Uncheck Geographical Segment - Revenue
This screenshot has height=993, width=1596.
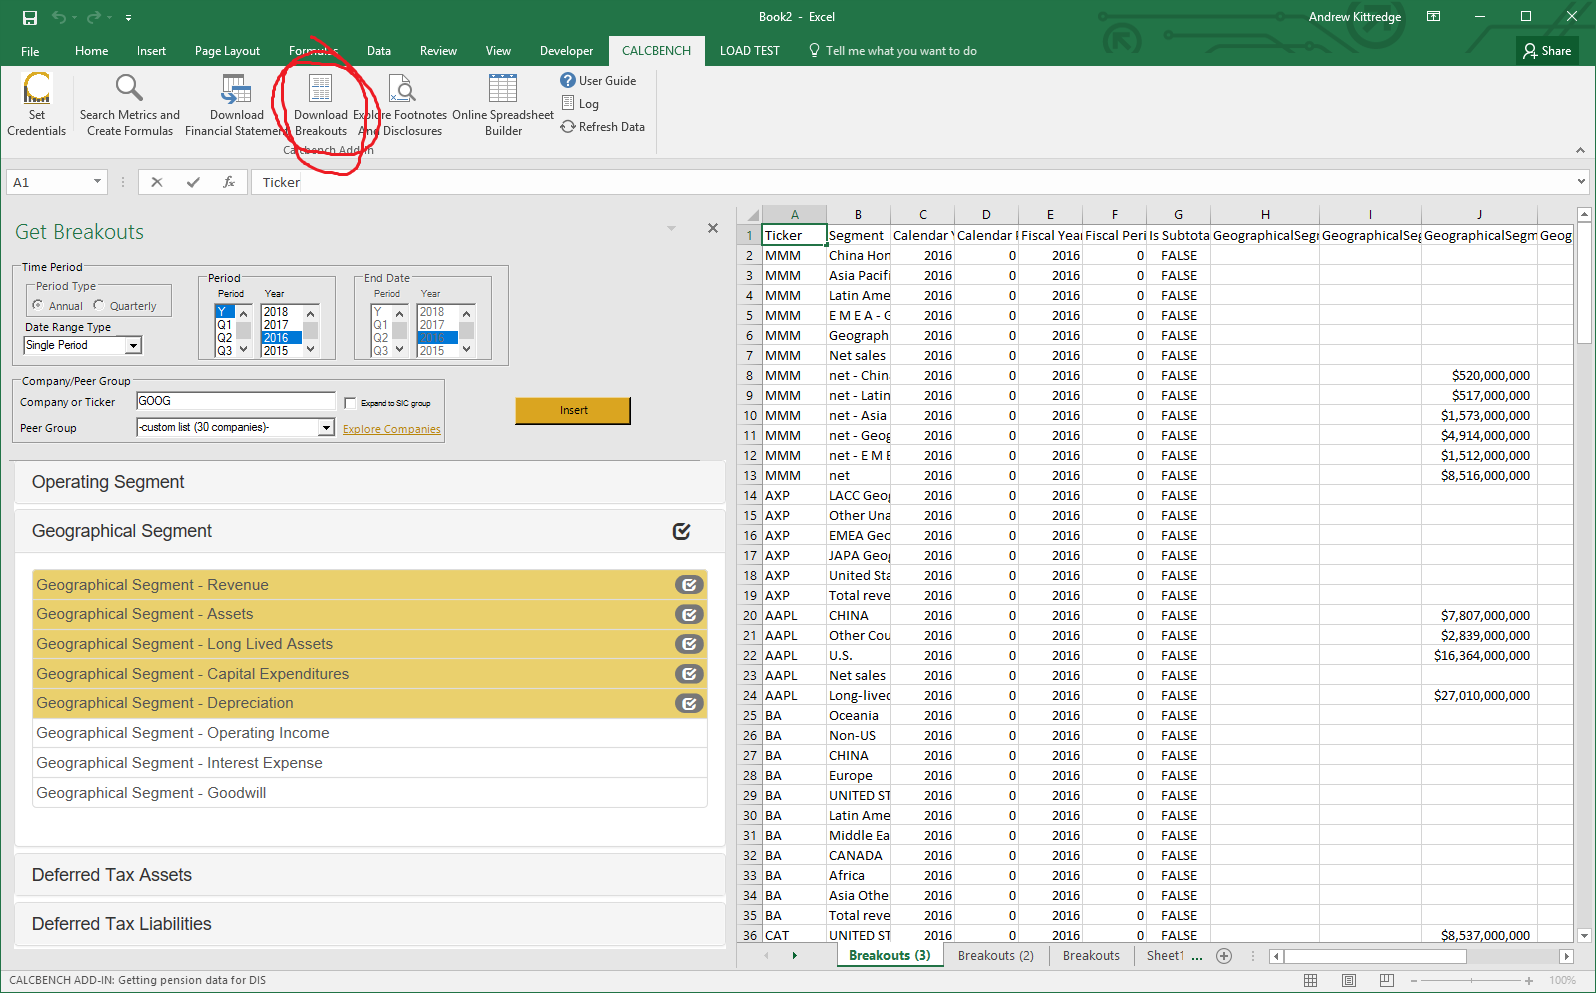click(689, 585)
